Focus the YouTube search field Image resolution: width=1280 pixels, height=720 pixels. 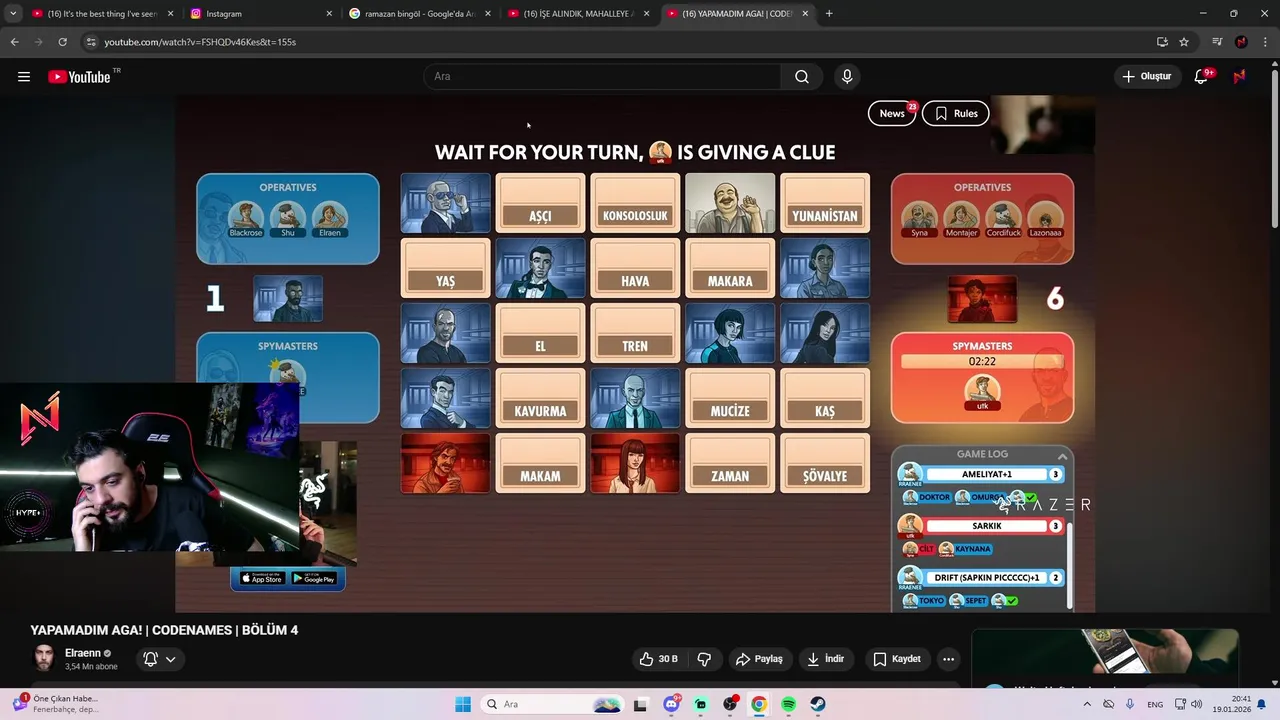click(603, 77)
